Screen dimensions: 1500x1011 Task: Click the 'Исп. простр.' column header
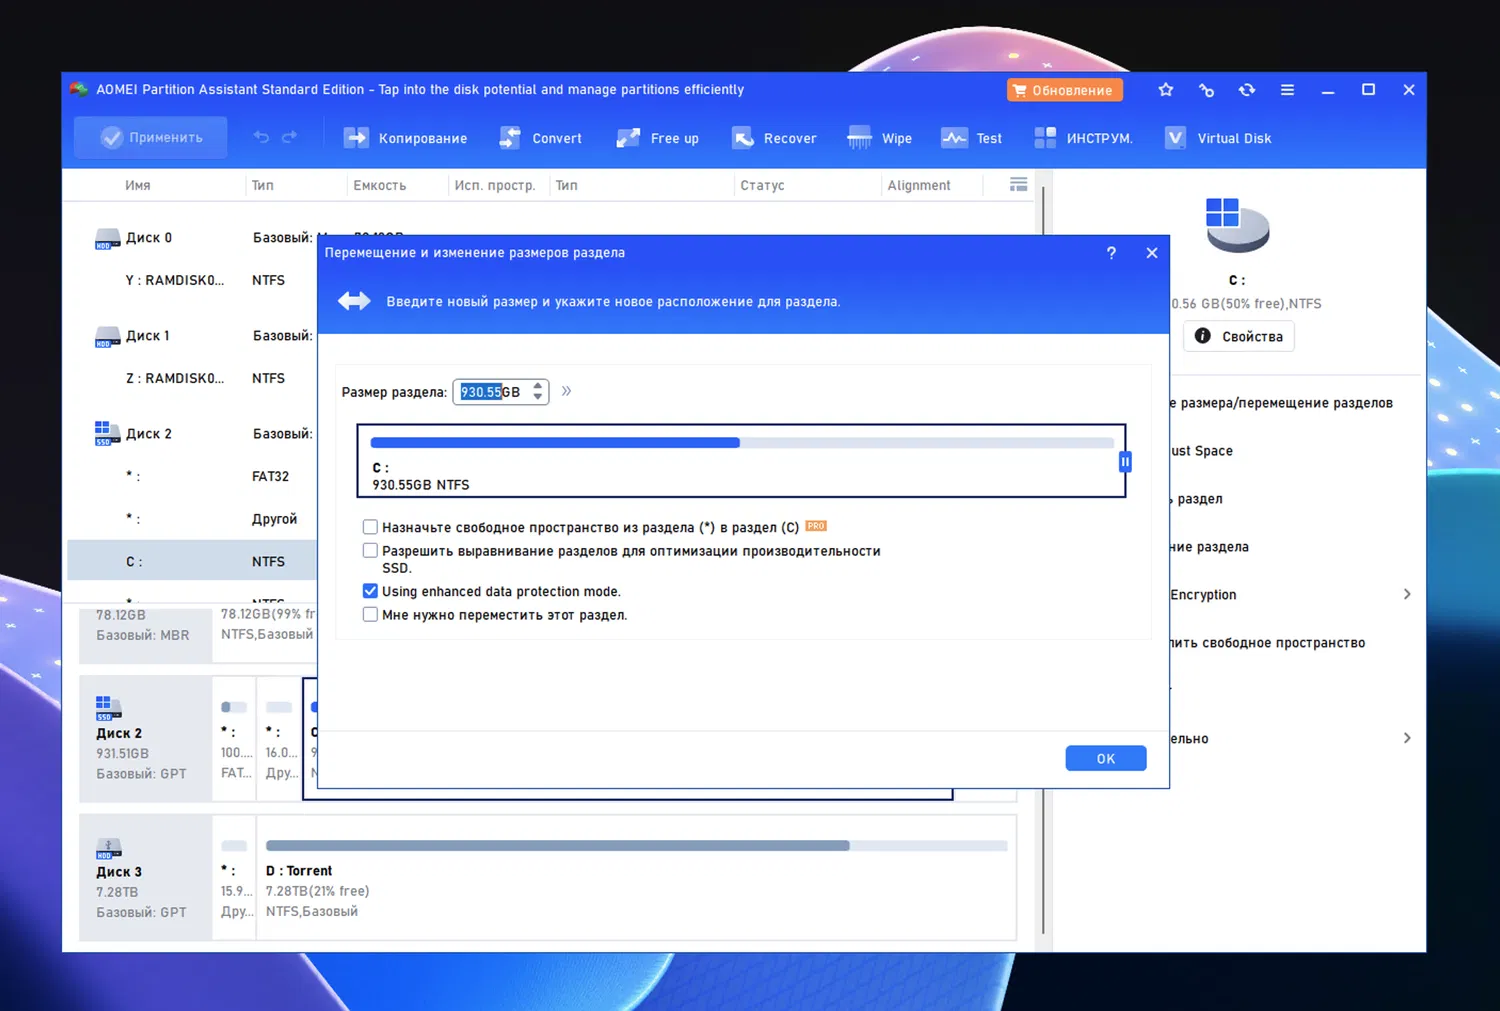[495, 185]
